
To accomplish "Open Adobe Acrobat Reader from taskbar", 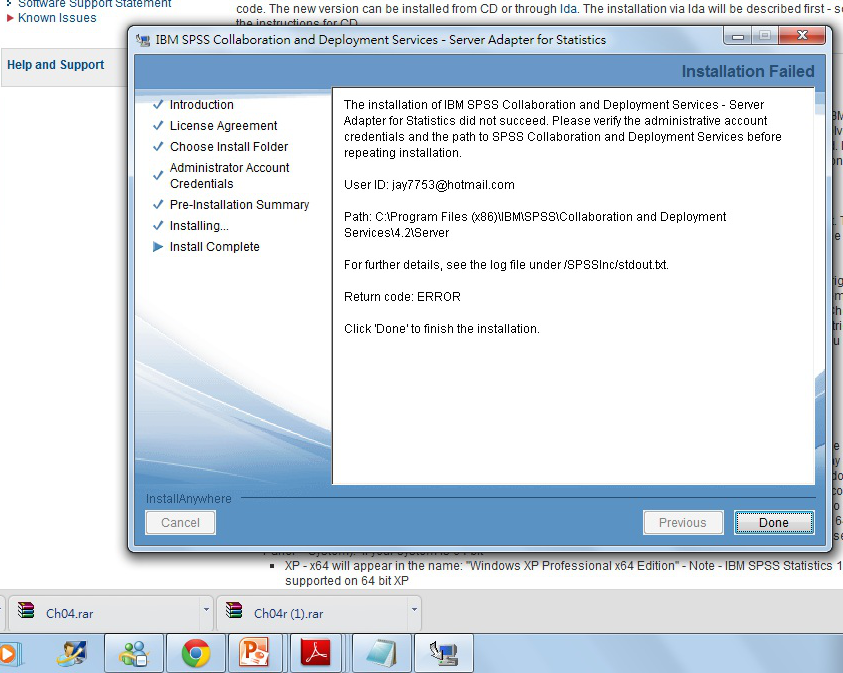I will click(316, 653).
